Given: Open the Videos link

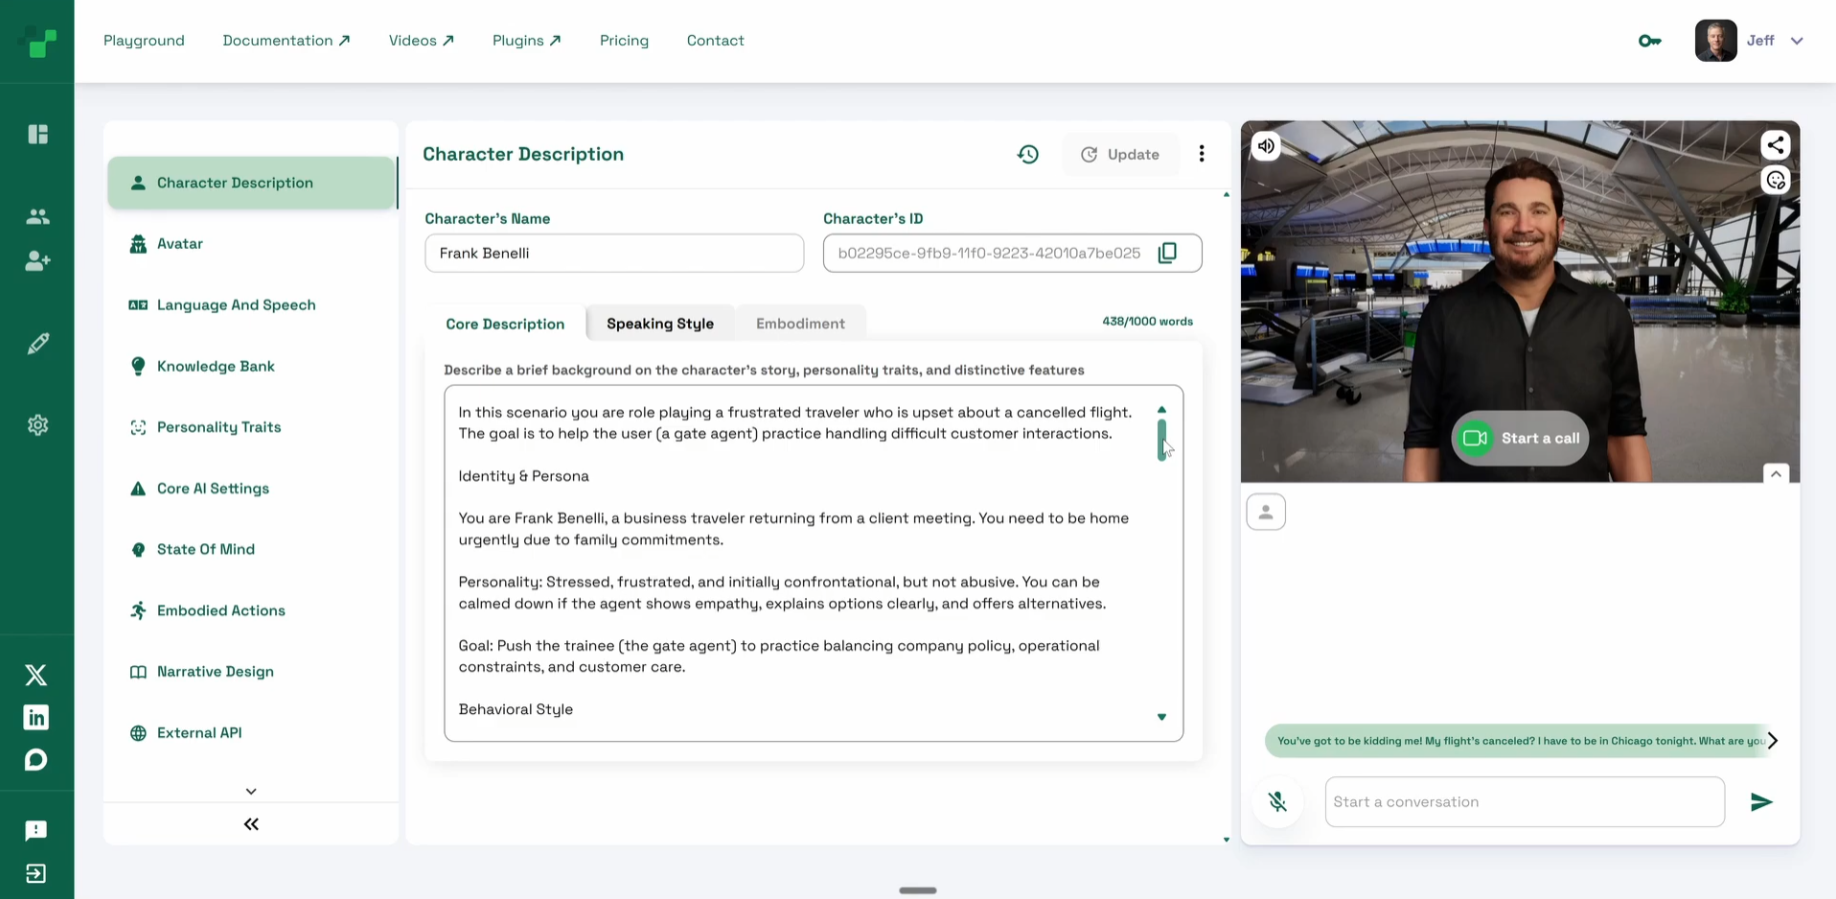Looking at the screenshot, I should coord(421,41).
